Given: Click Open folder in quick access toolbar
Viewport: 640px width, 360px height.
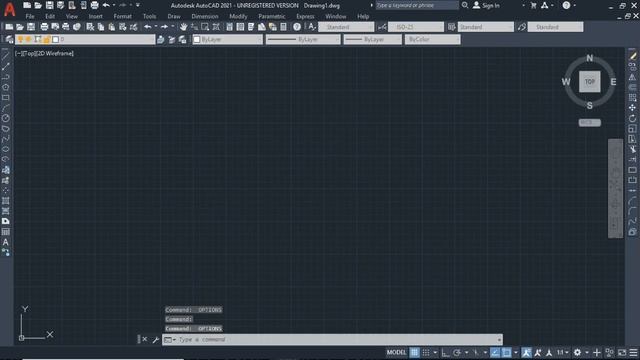Looking at the screenshot, I should pyautogui.click(x=38, y=5).
